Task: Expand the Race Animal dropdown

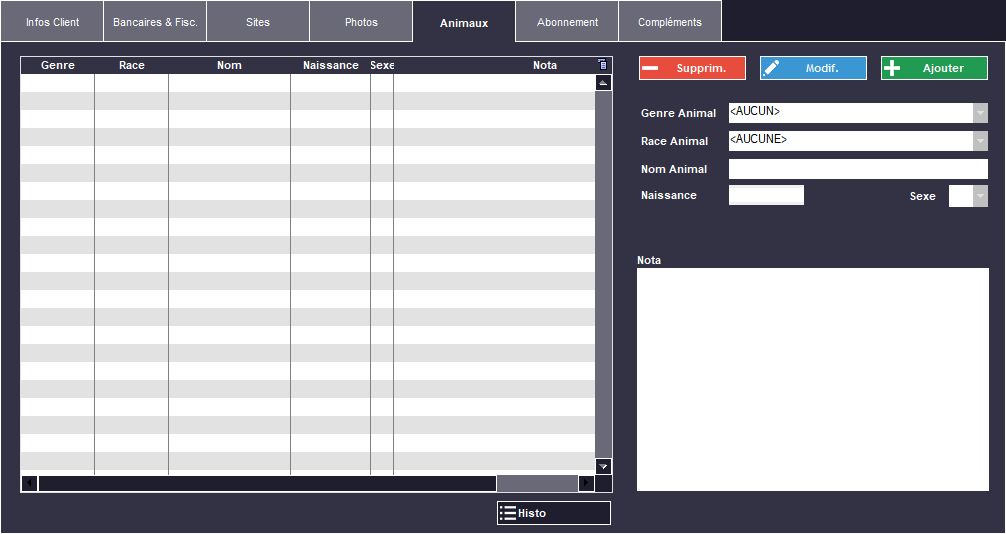Action: [980, 141]
